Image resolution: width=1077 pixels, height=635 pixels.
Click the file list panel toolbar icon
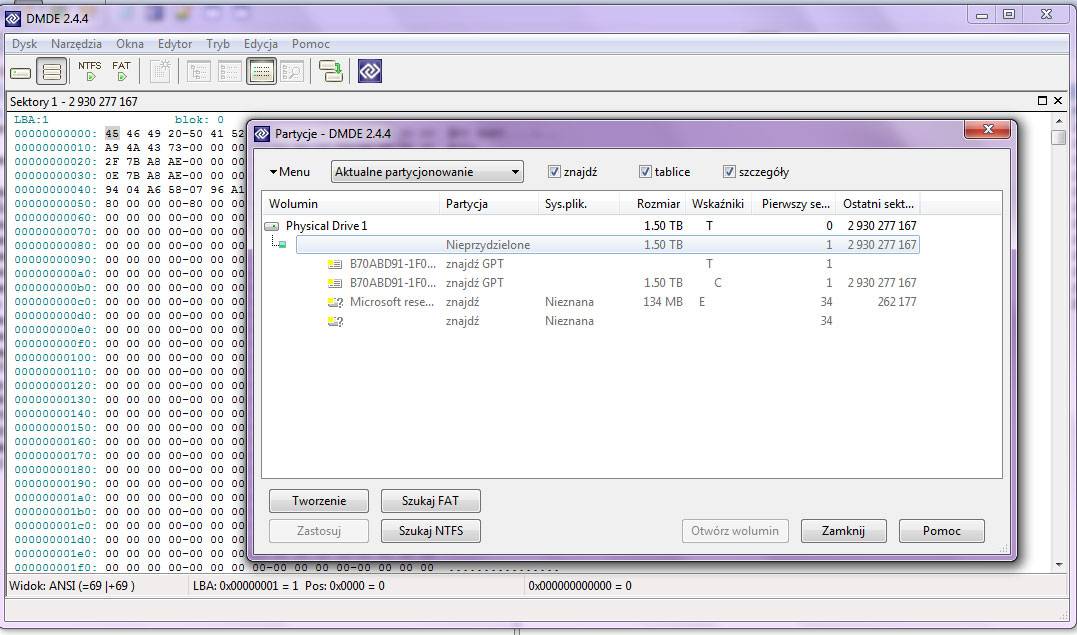(230, 71)
